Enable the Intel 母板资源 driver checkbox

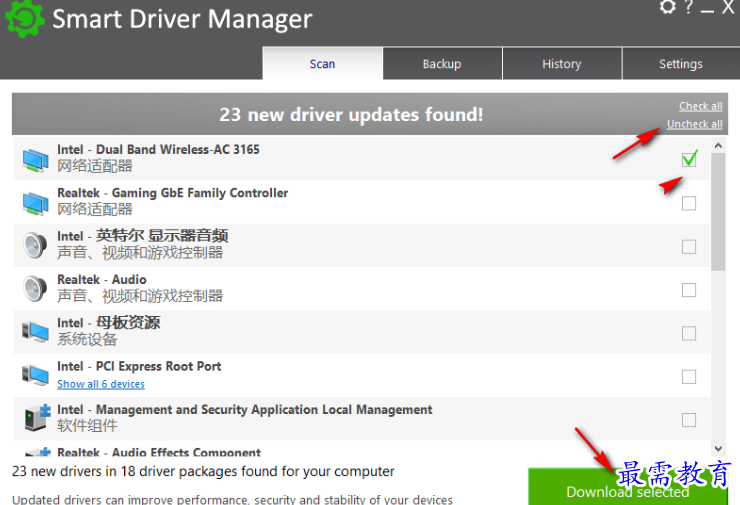[689, 333]
